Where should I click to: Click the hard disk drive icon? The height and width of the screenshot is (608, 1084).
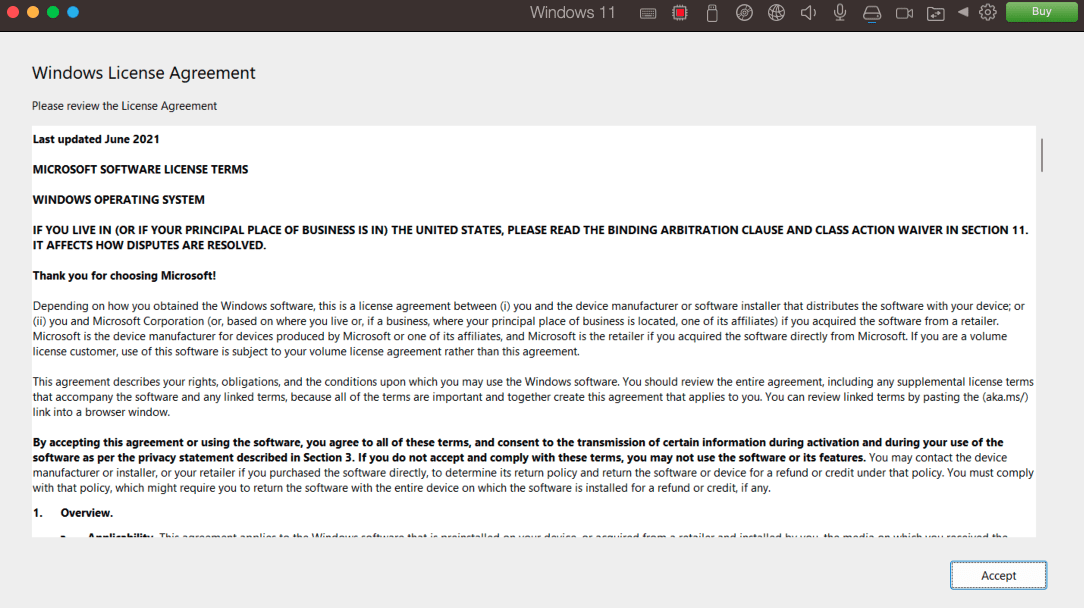pos(872,13)
